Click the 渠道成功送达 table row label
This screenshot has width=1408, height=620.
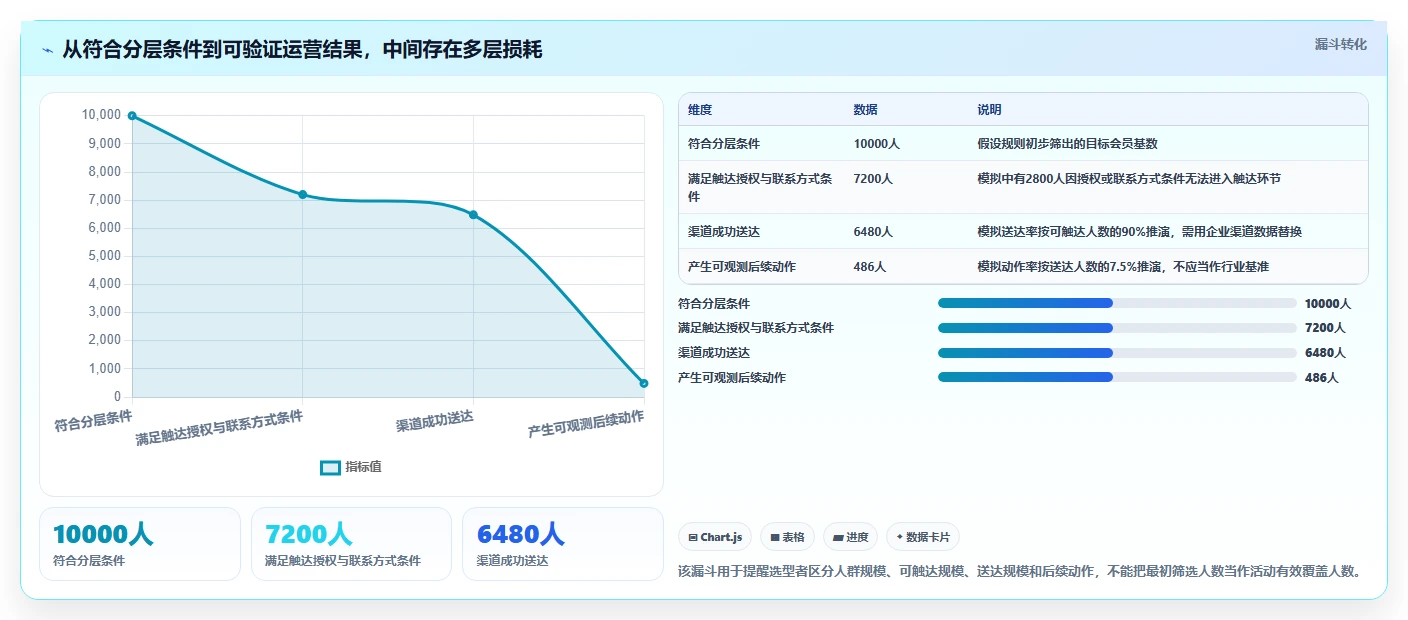(724, 232)
